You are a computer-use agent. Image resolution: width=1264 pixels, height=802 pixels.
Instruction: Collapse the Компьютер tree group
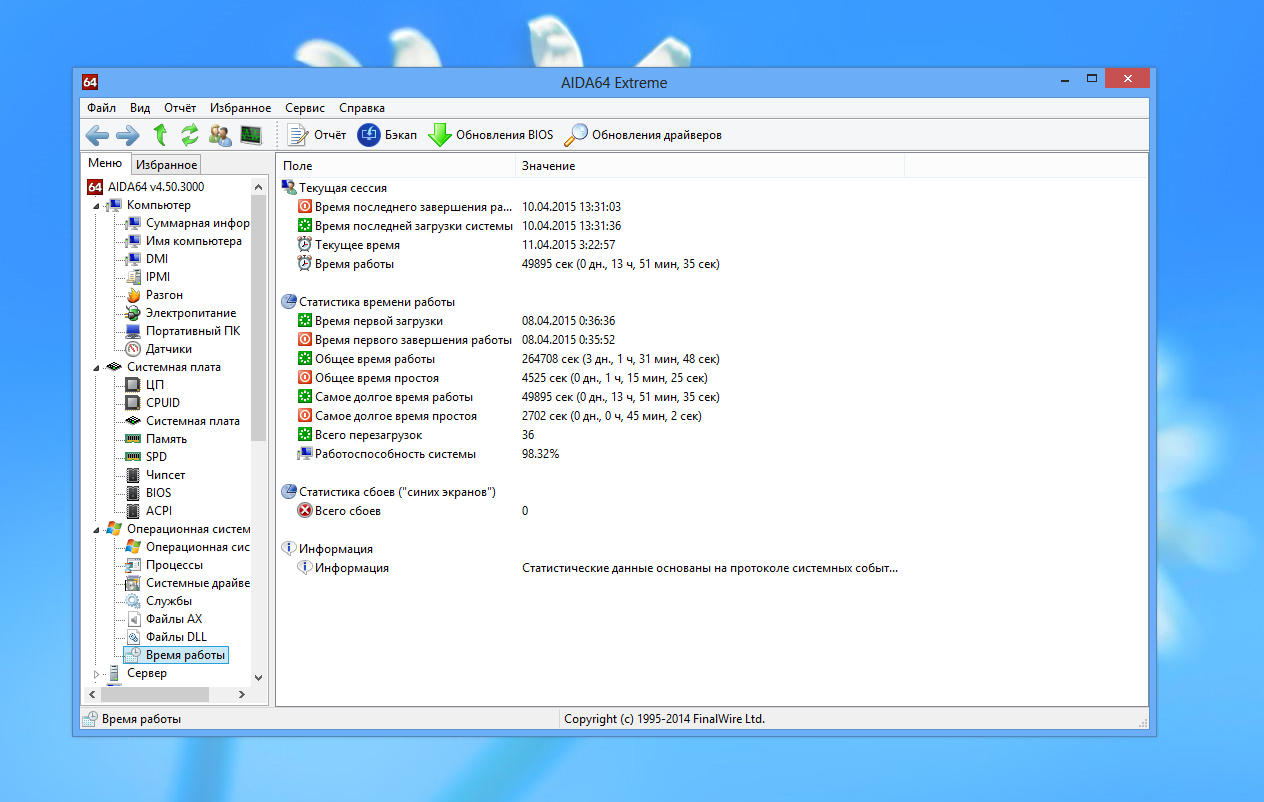tap(96, 206)
